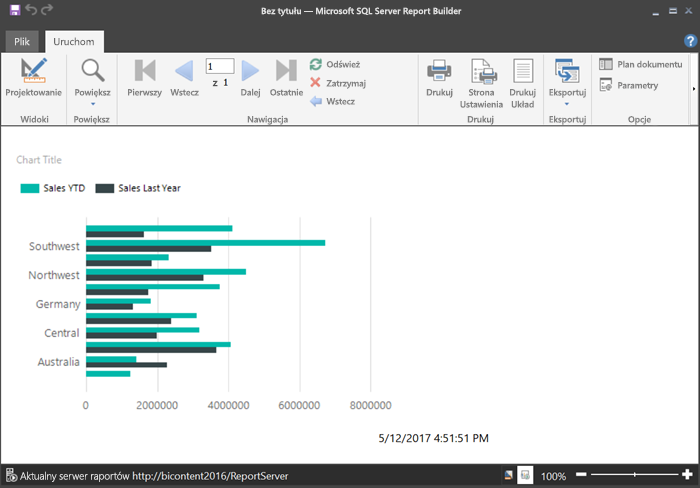Toggle Plan dokumentu document map
This screenshot has width=700, height=488.
click(x=641, y=64)
